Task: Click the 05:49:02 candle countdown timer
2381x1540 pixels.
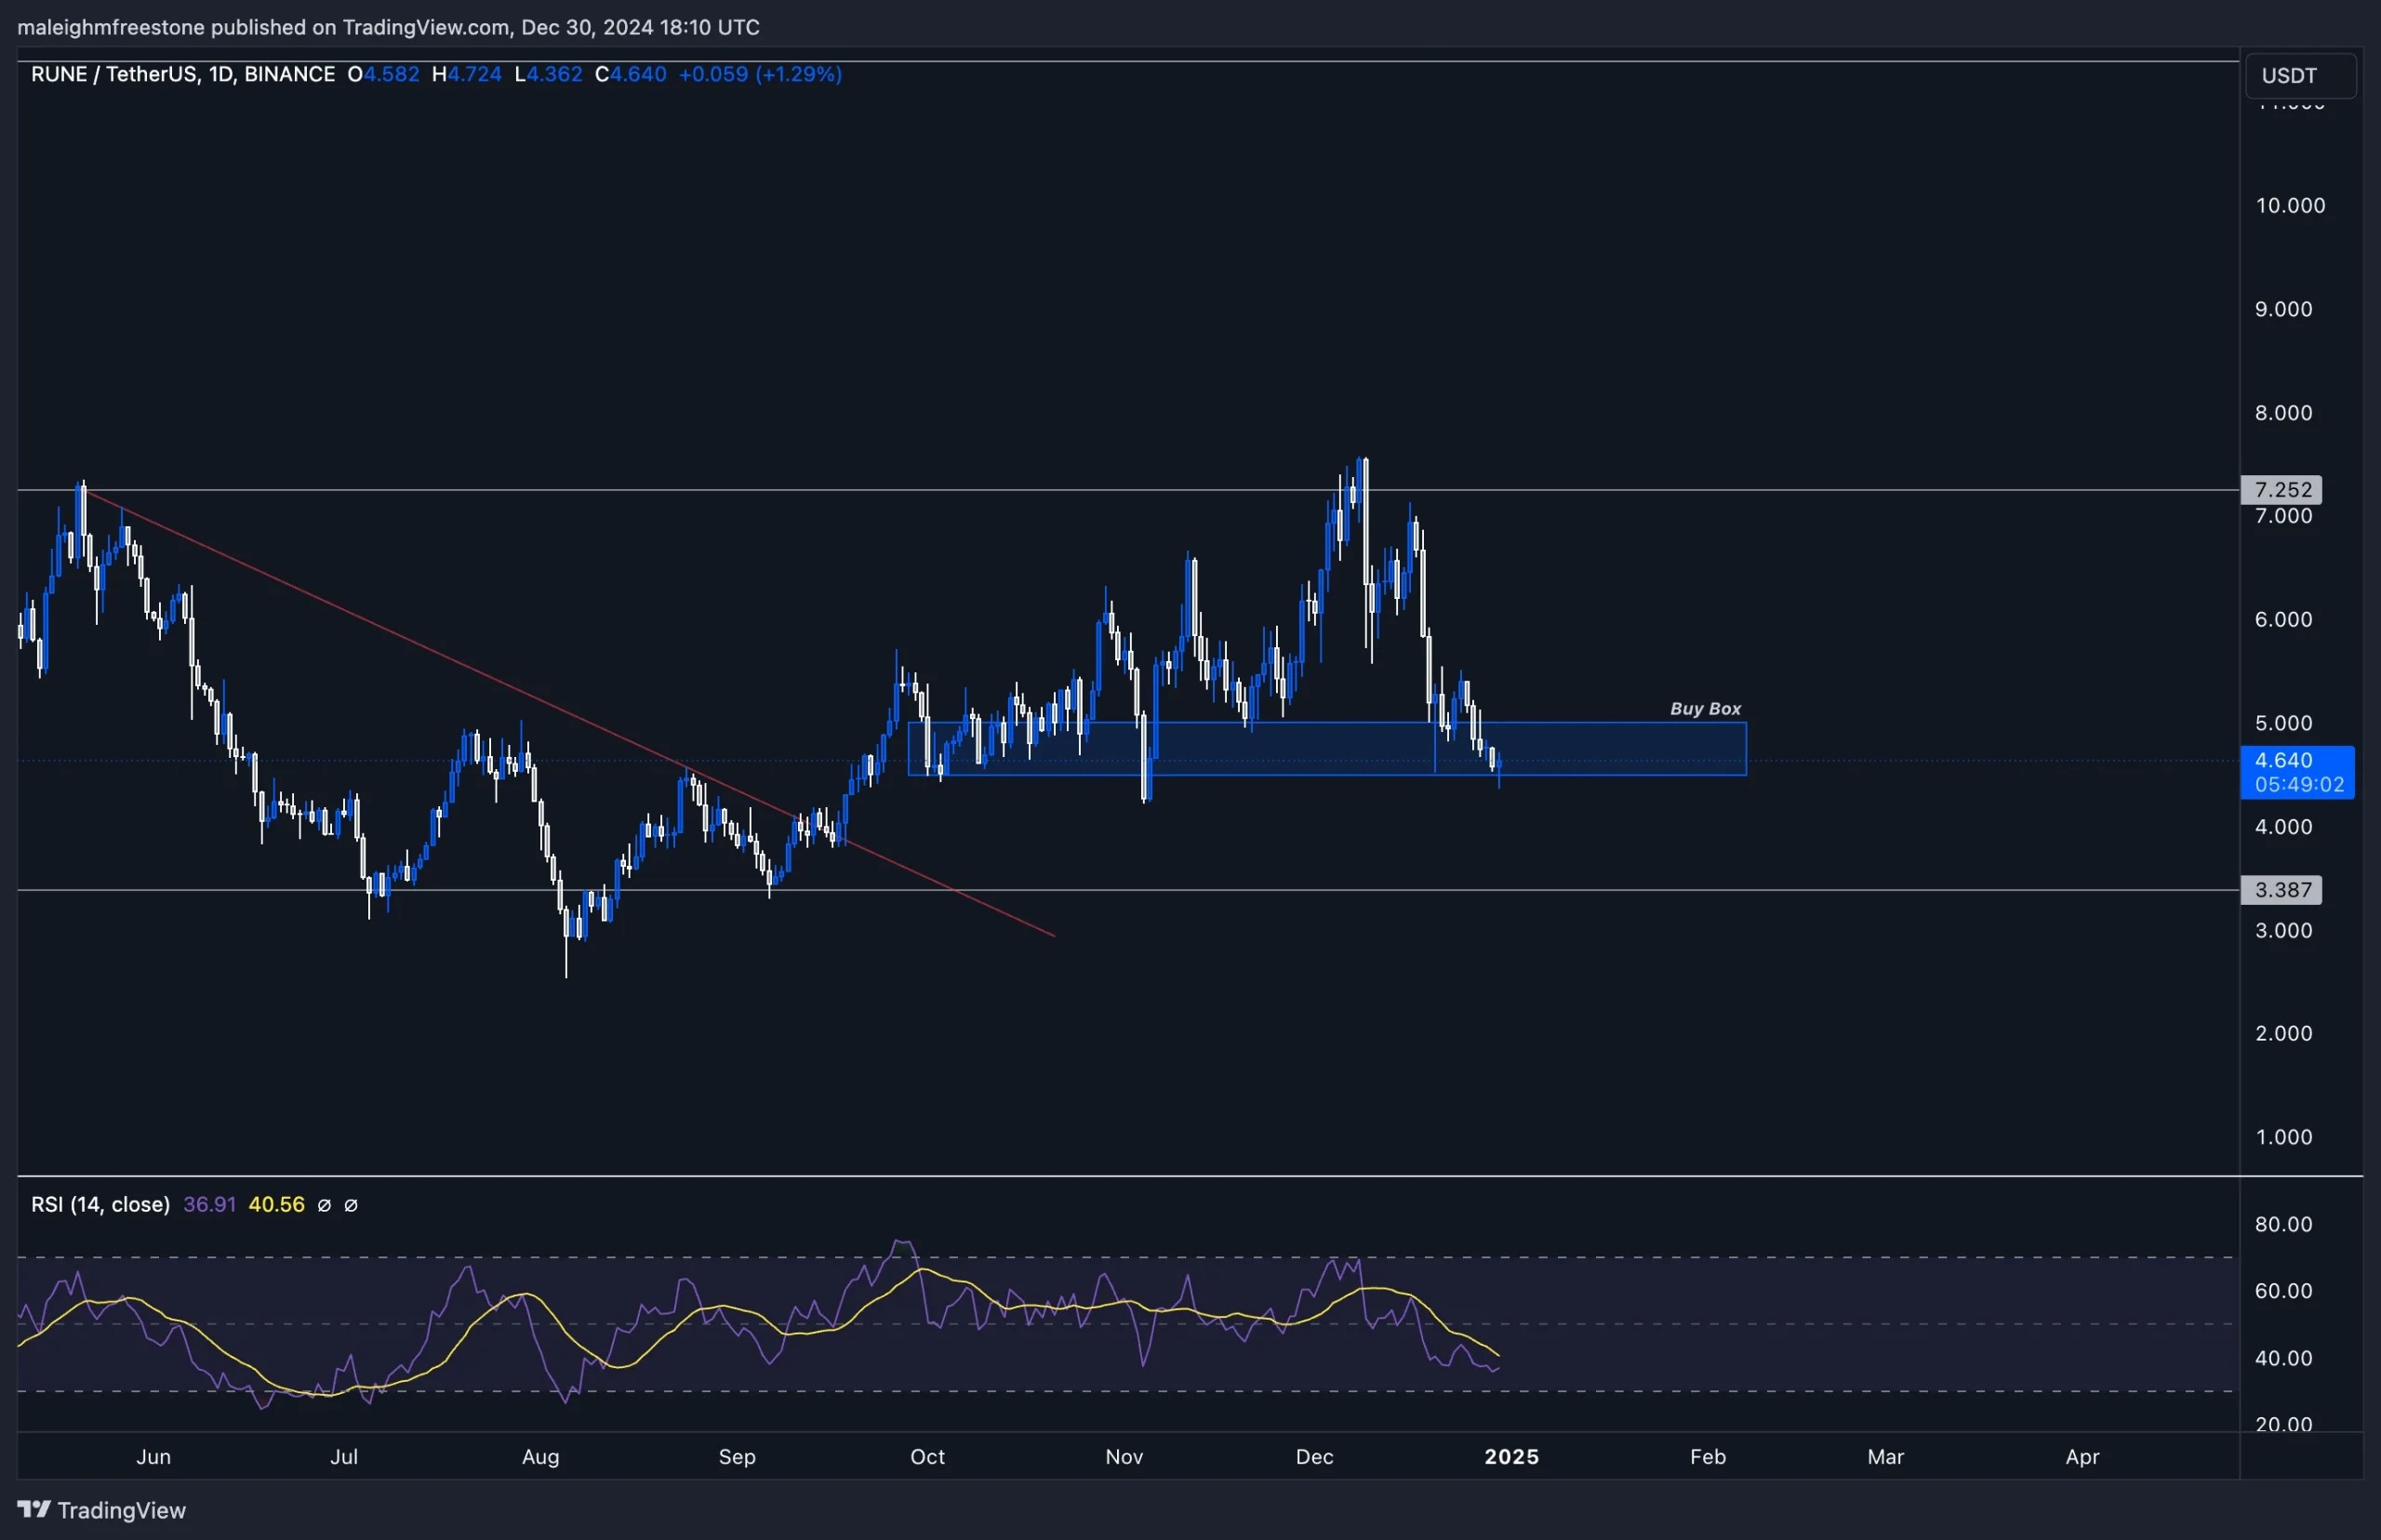Action: pos(2297,785)
